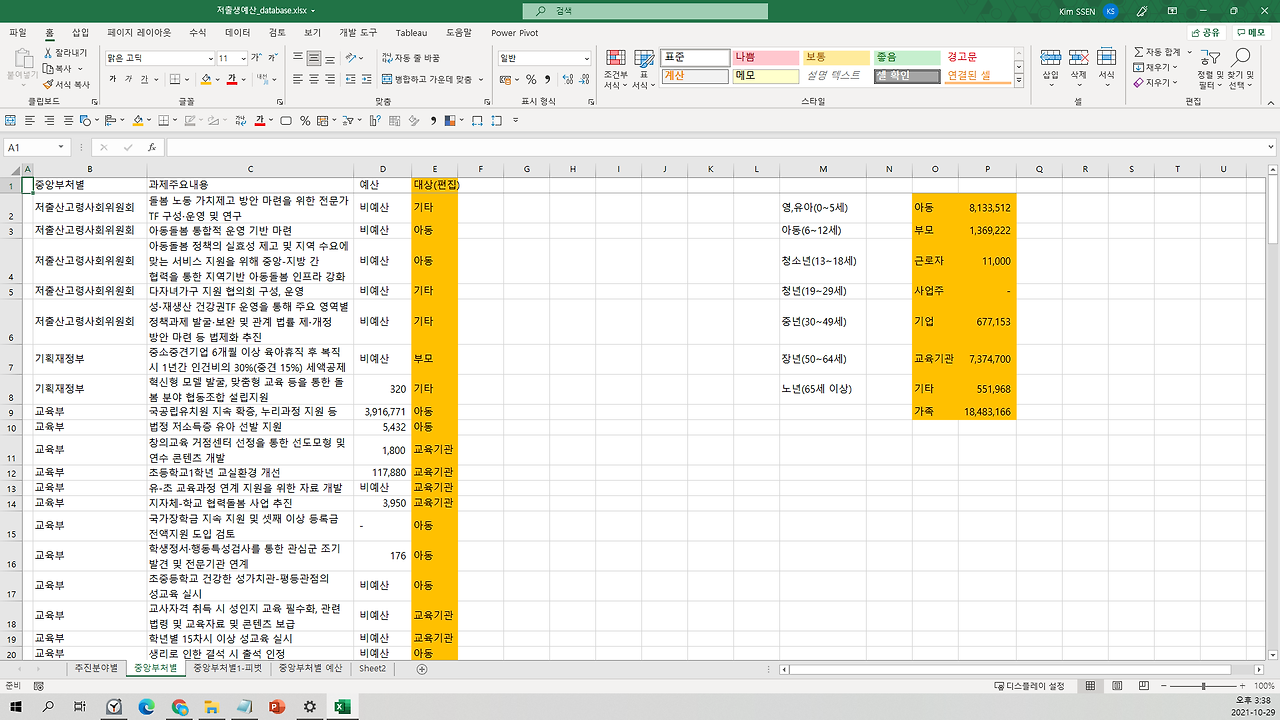The image size is (1280, 720).
Task: Apply italic text formatting
Action: [x=128, y=79]
